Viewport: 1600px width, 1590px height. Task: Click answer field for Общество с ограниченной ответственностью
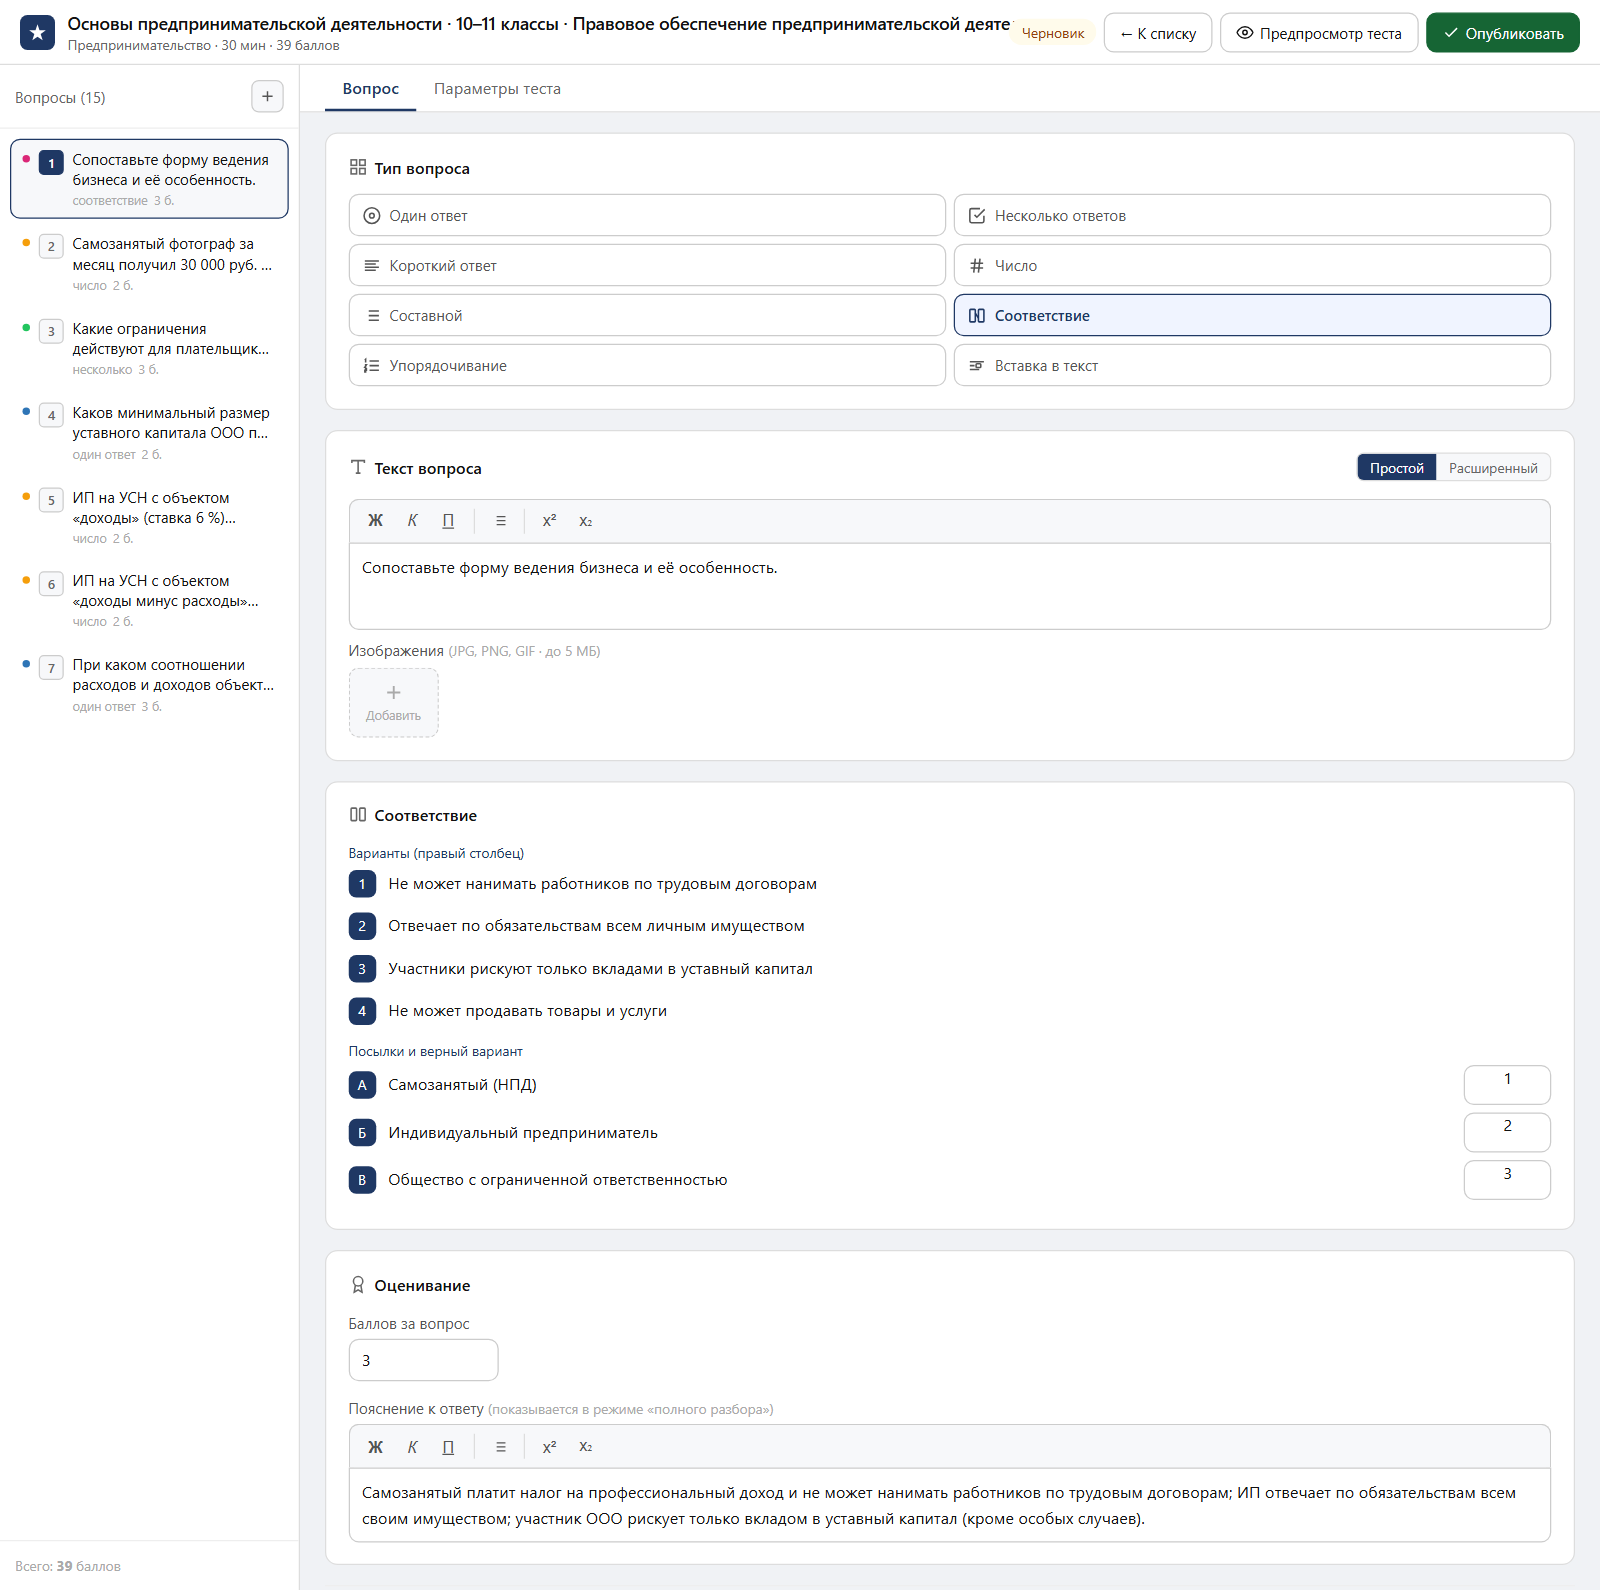pyautogui.click(x=1507, y=1180)
